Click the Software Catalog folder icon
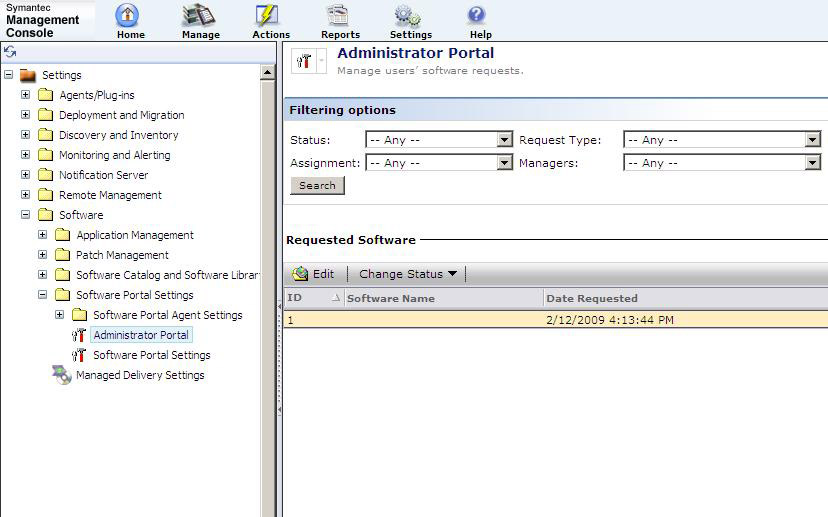Screen dimensions: 828x517 (x=62, y=275)
